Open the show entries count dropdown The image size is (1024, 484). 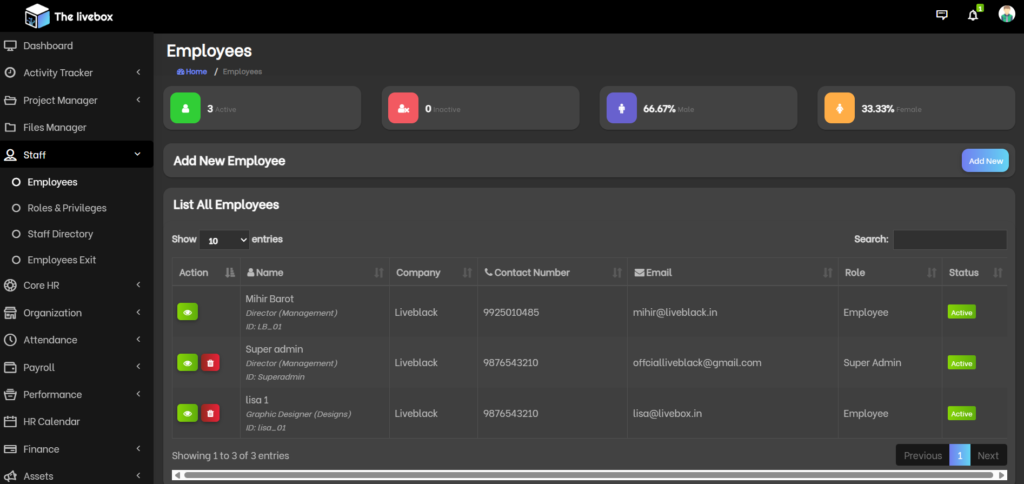[224, 240]
